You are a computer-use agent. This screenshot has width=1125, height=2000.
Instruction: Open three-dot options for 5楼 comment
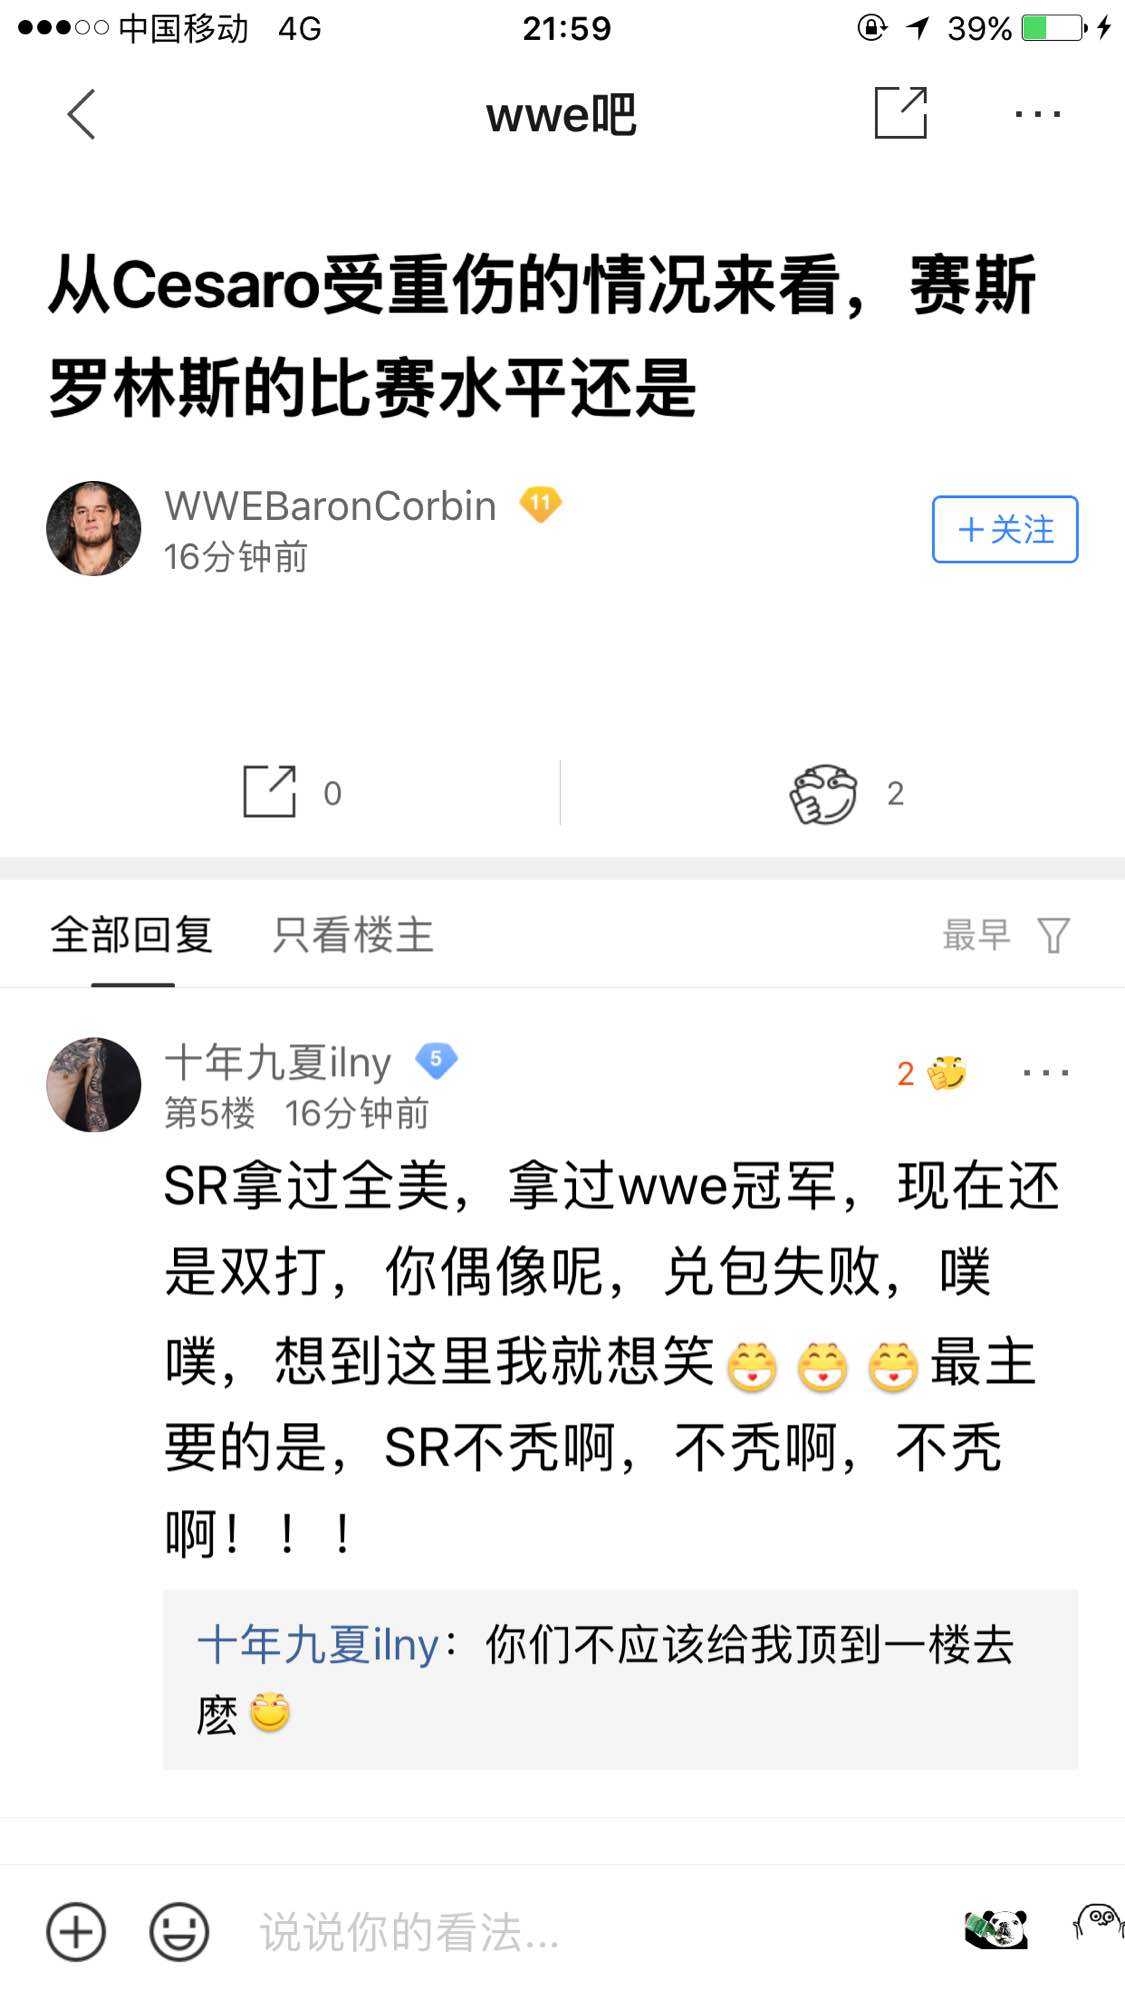1046,1073
